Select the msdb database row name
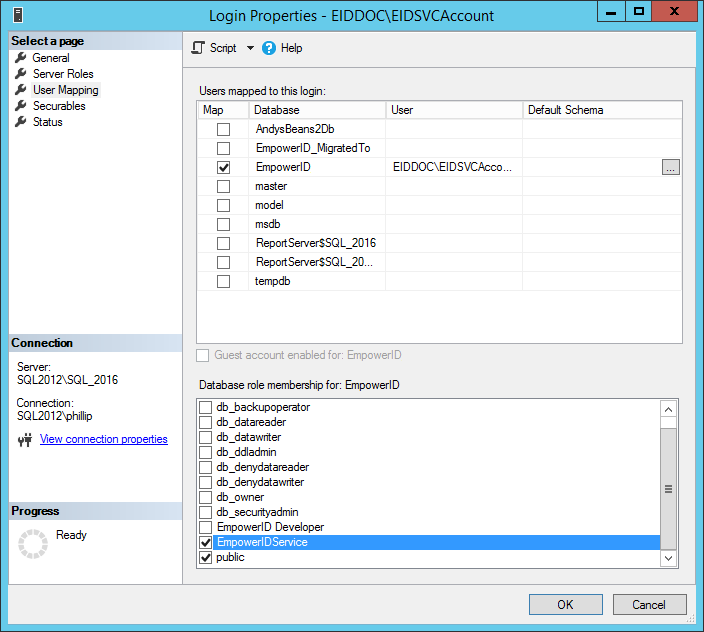Screen dimensions: 704x632 268,224
